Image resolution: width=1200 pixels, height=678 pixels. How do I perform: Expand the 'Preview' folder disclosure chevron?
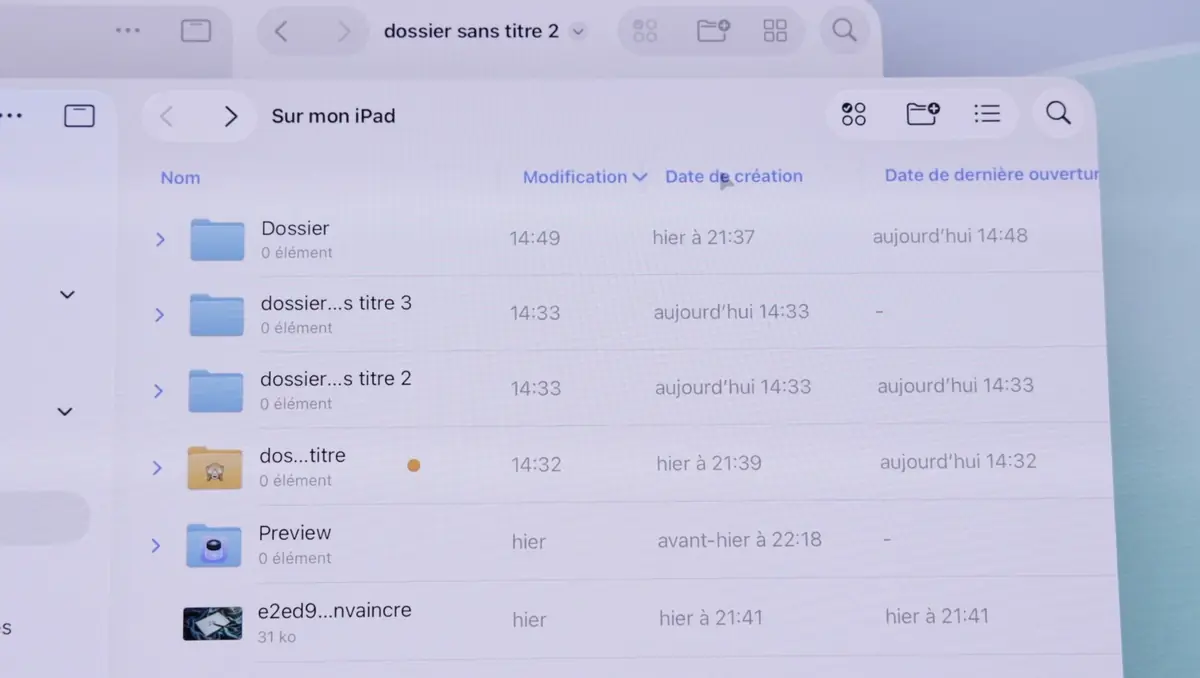click(155, 545)
